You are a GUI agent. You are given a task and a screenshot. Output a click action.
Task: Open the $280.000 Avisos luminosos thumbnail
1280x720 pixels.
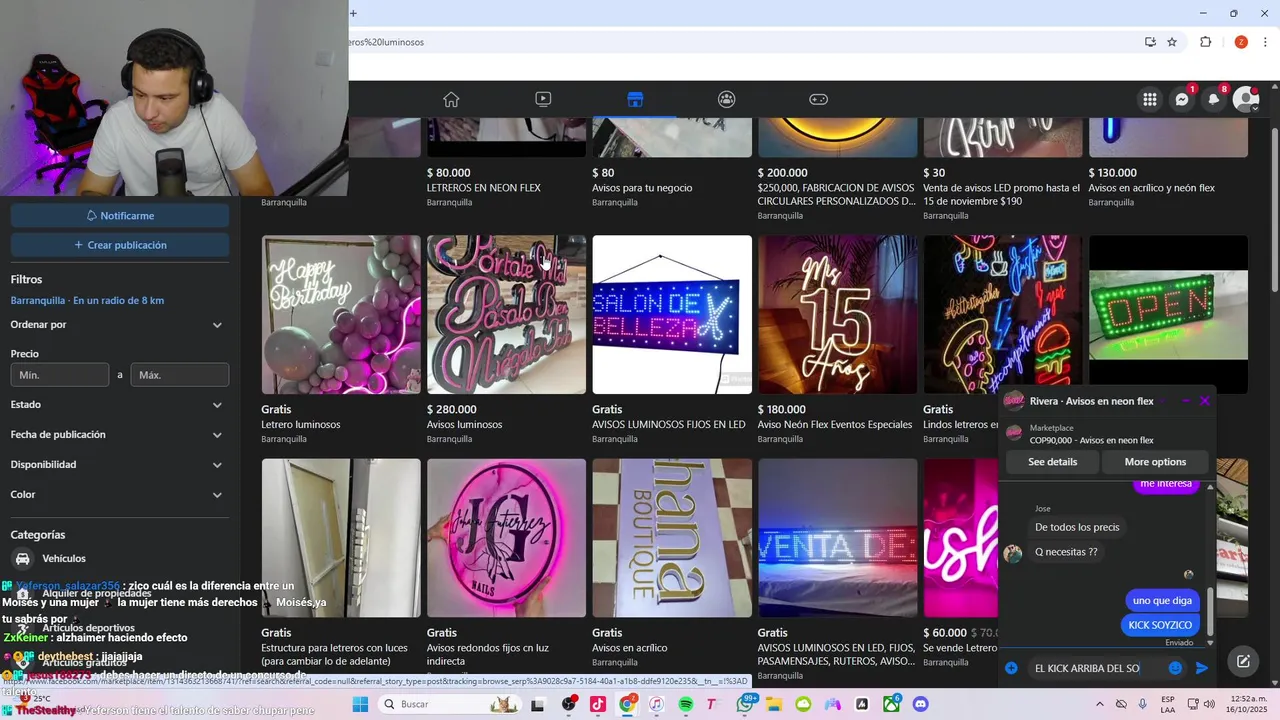[x=506, y=315]
